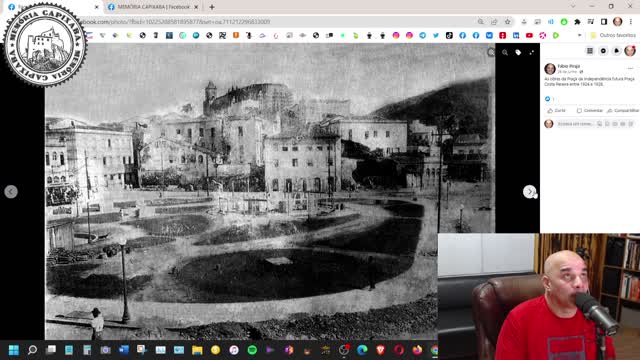The image size is (640, 360).
Task: Open Microsoft Word from the taskbar
Action: (x=124, y=350)
